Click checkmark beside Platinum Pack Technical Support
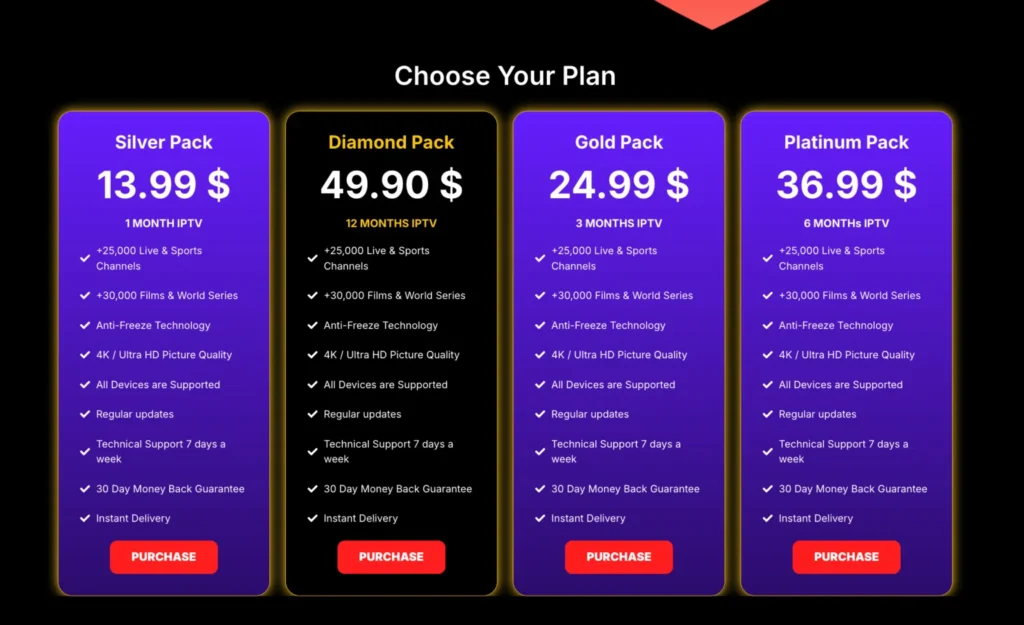This screenshot has width=1024, height=625. (767, 451)
